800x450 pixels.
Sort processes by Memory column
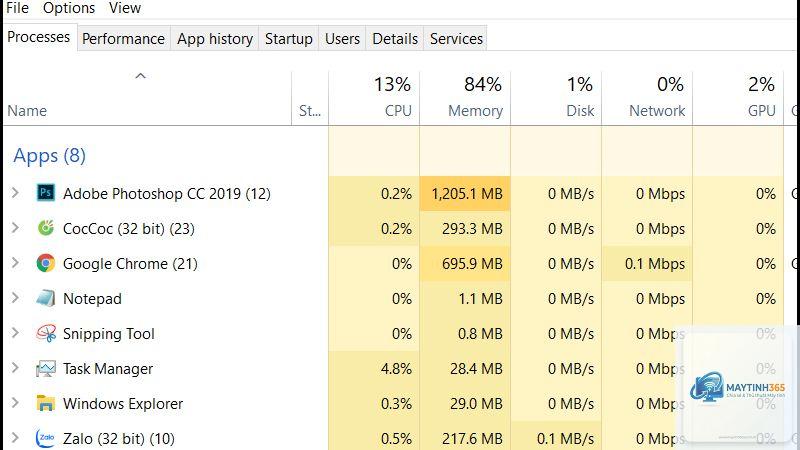point(465,97)
